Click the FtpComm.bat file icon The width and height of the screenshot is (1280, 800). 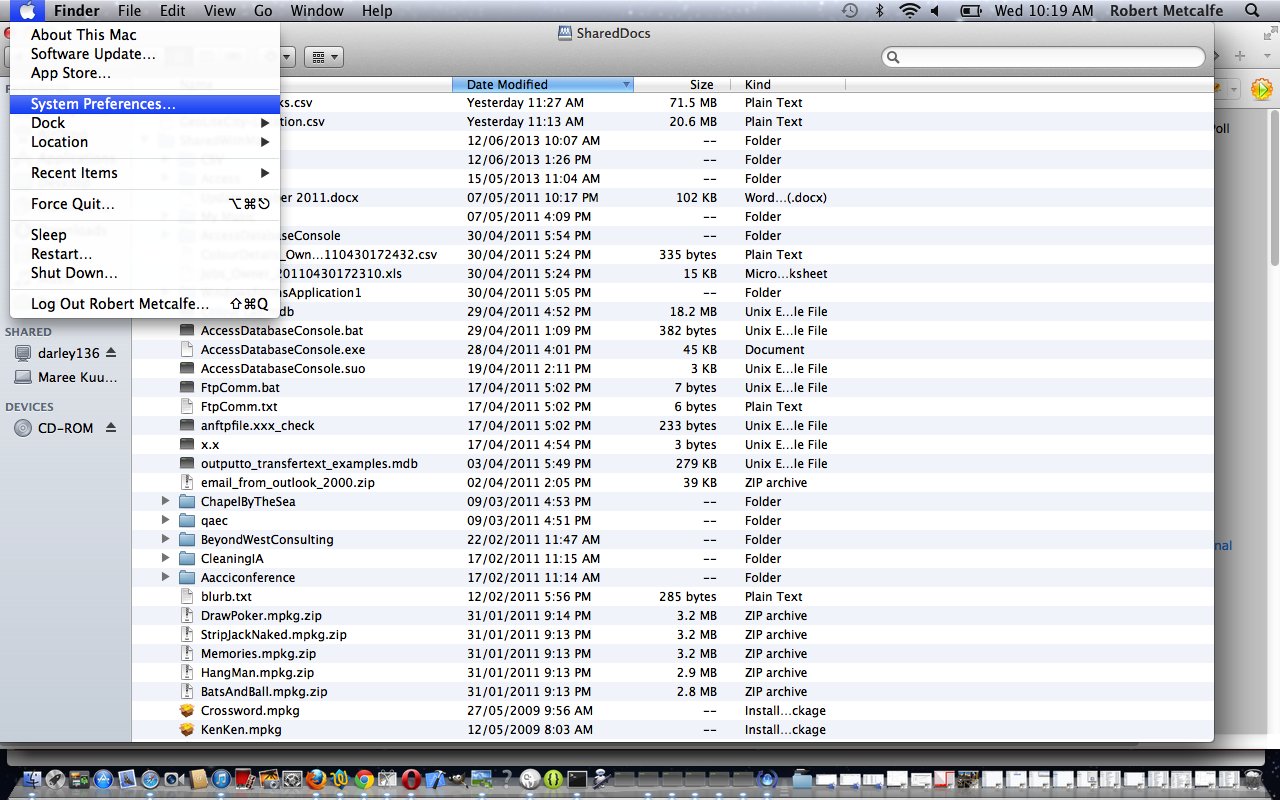(186, 387)
